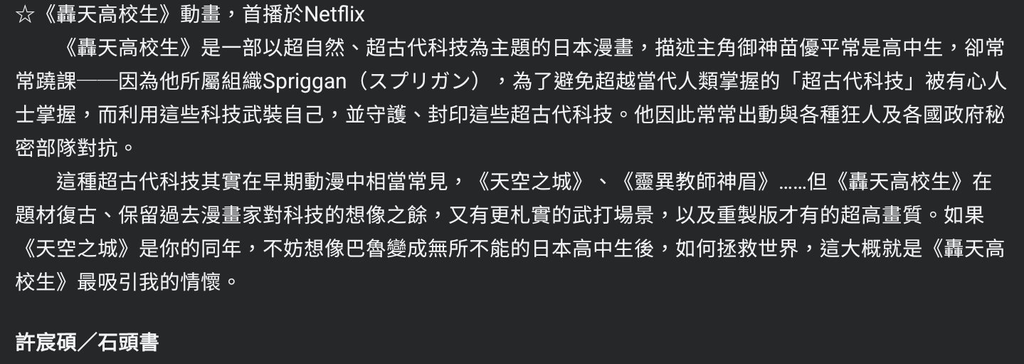Click the phrase 首播於 in the heading
The height and width of the screenshot is (364, 1024).
272,15
